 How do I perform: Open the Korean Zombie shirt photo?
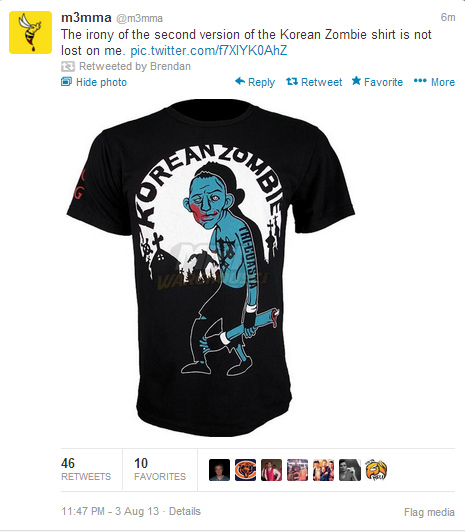210,268
